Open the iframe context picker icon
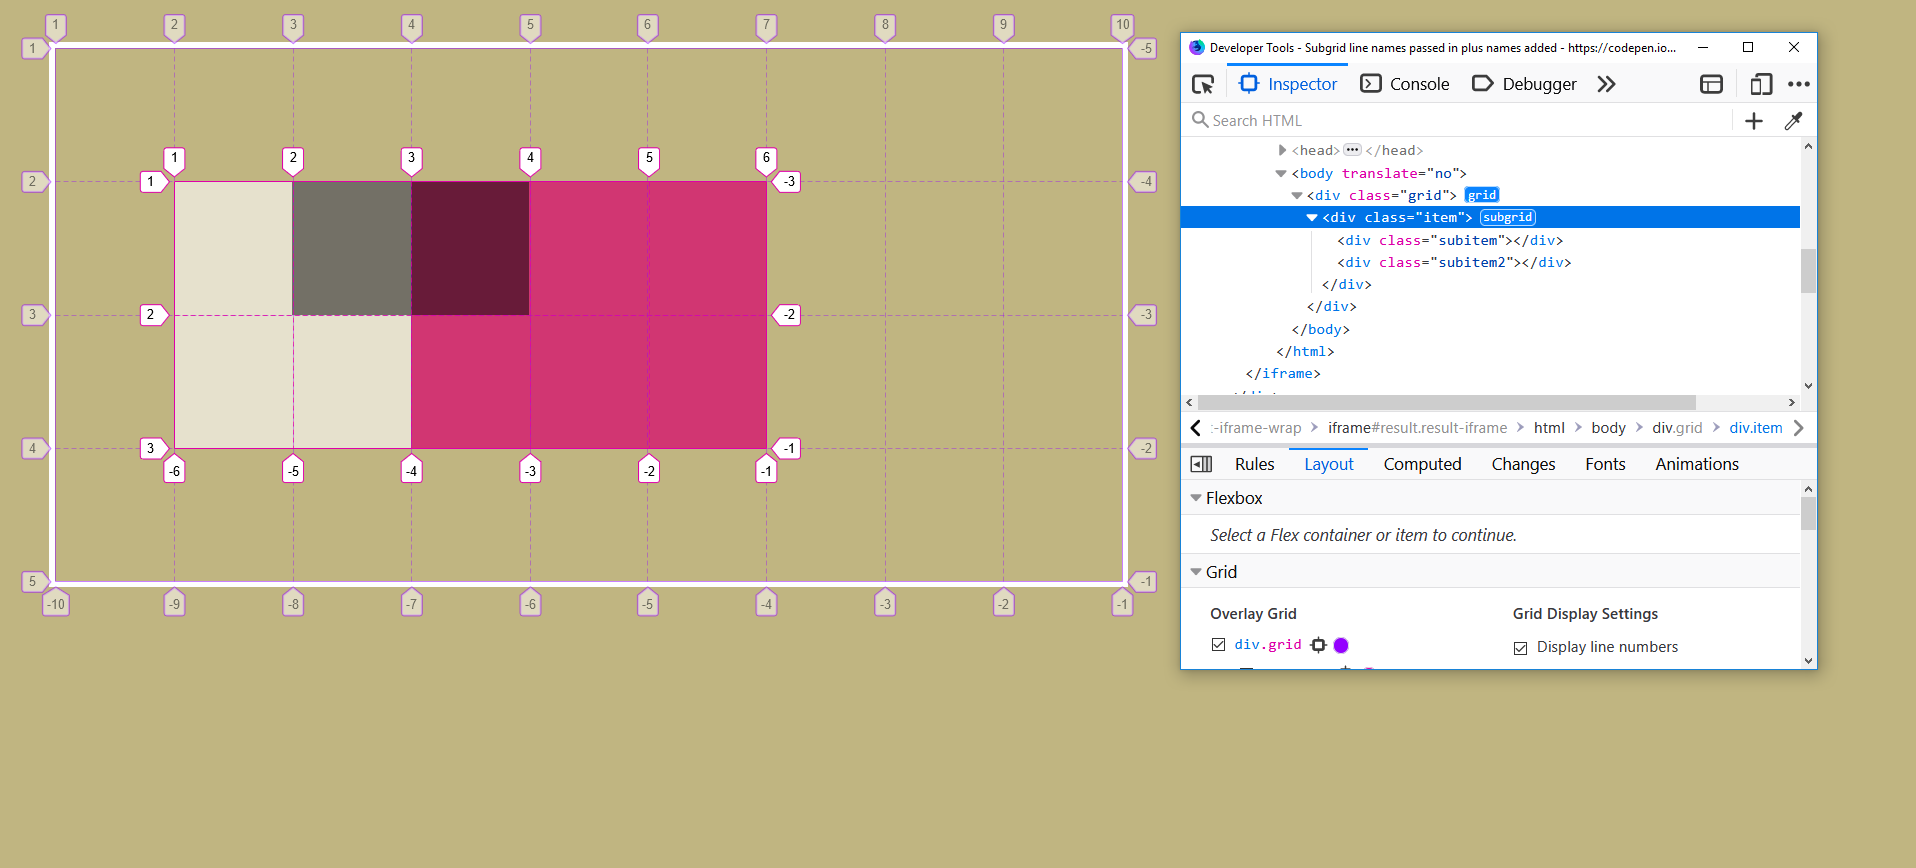This screenshot has width=1916, height=868. pos(1711,84)
